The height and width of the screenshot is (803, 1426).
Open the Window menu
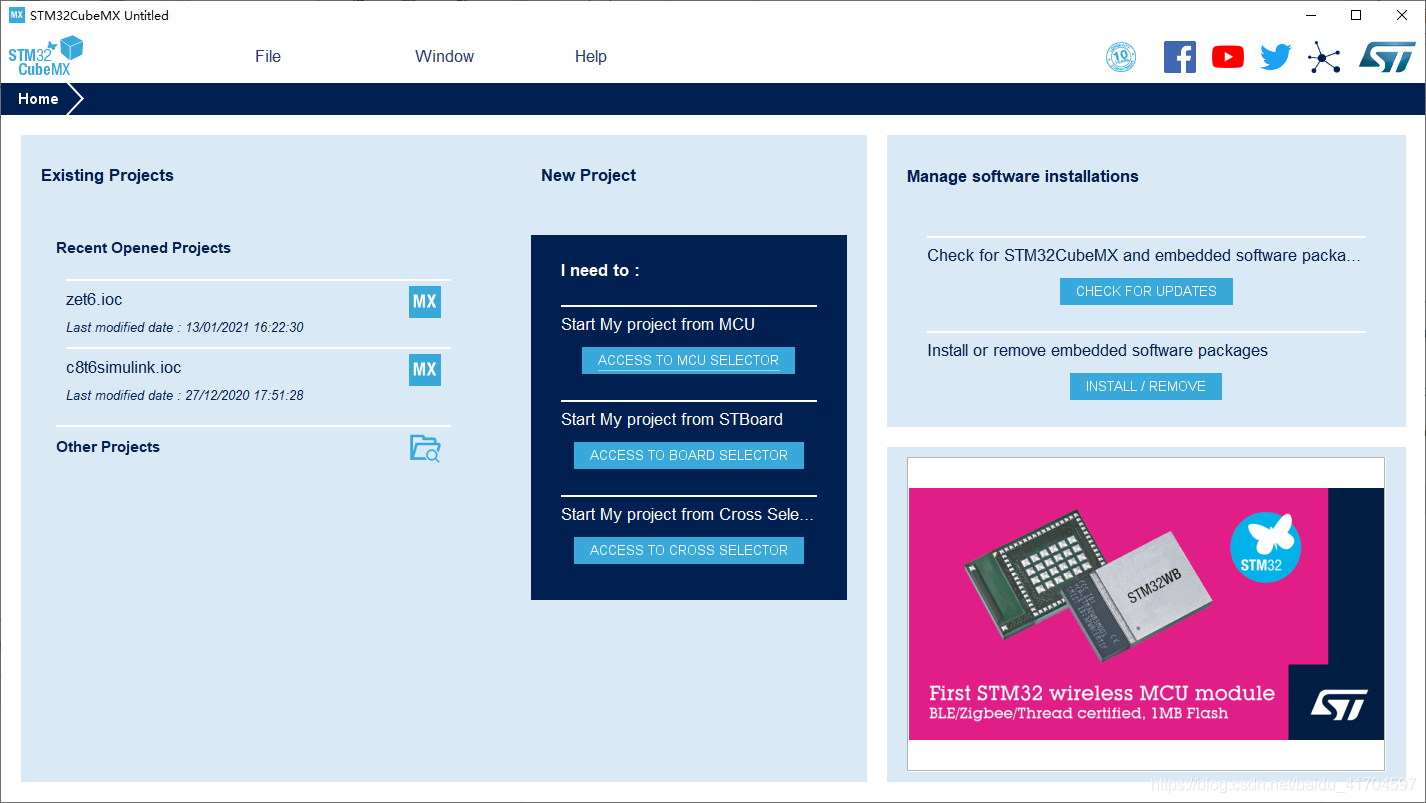444,57
